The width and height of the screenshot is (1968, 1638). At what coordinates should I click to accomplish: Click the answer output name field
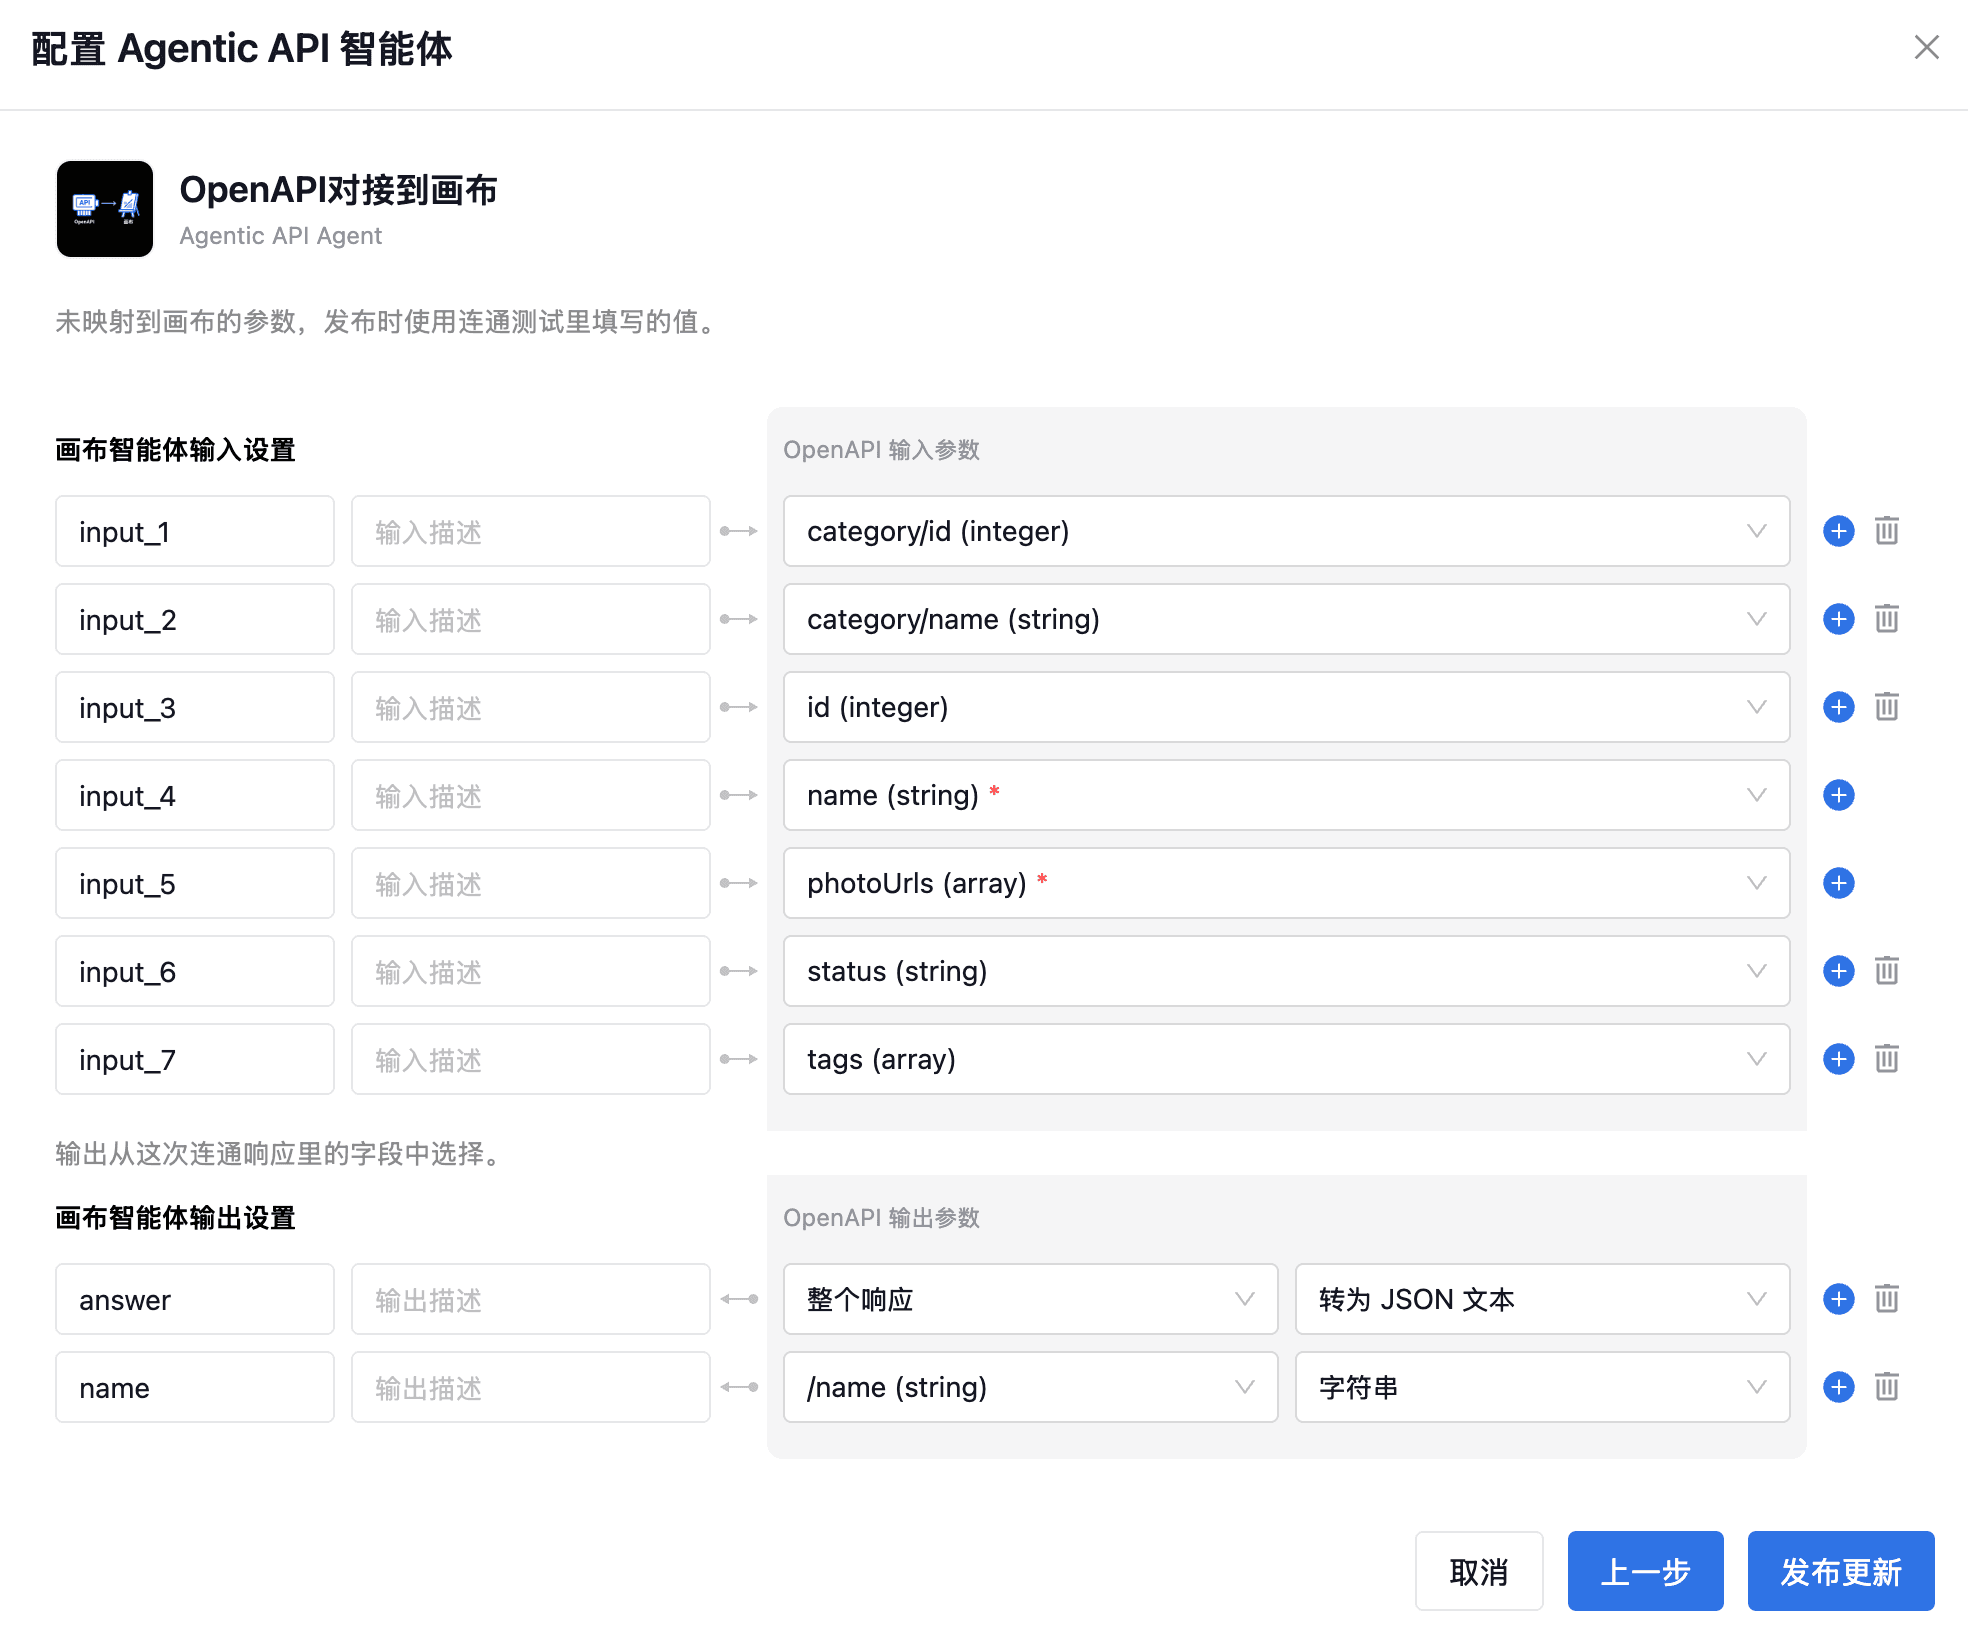[x=195, y=1299]
